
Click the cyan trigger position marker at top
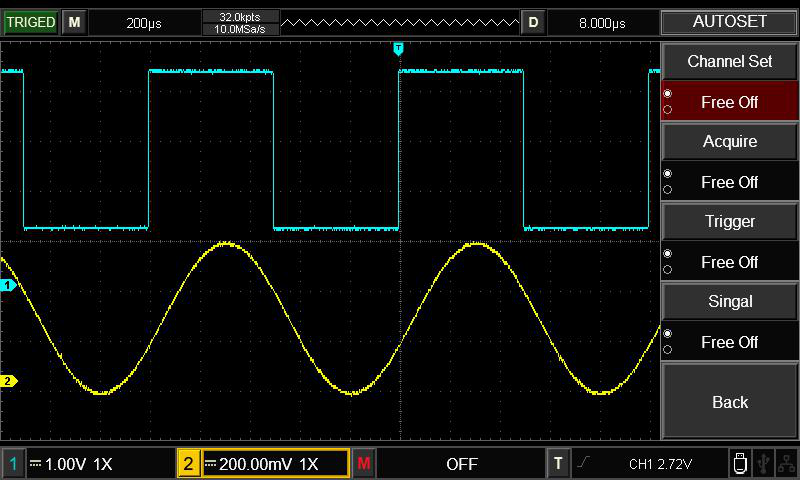point(399,48)
